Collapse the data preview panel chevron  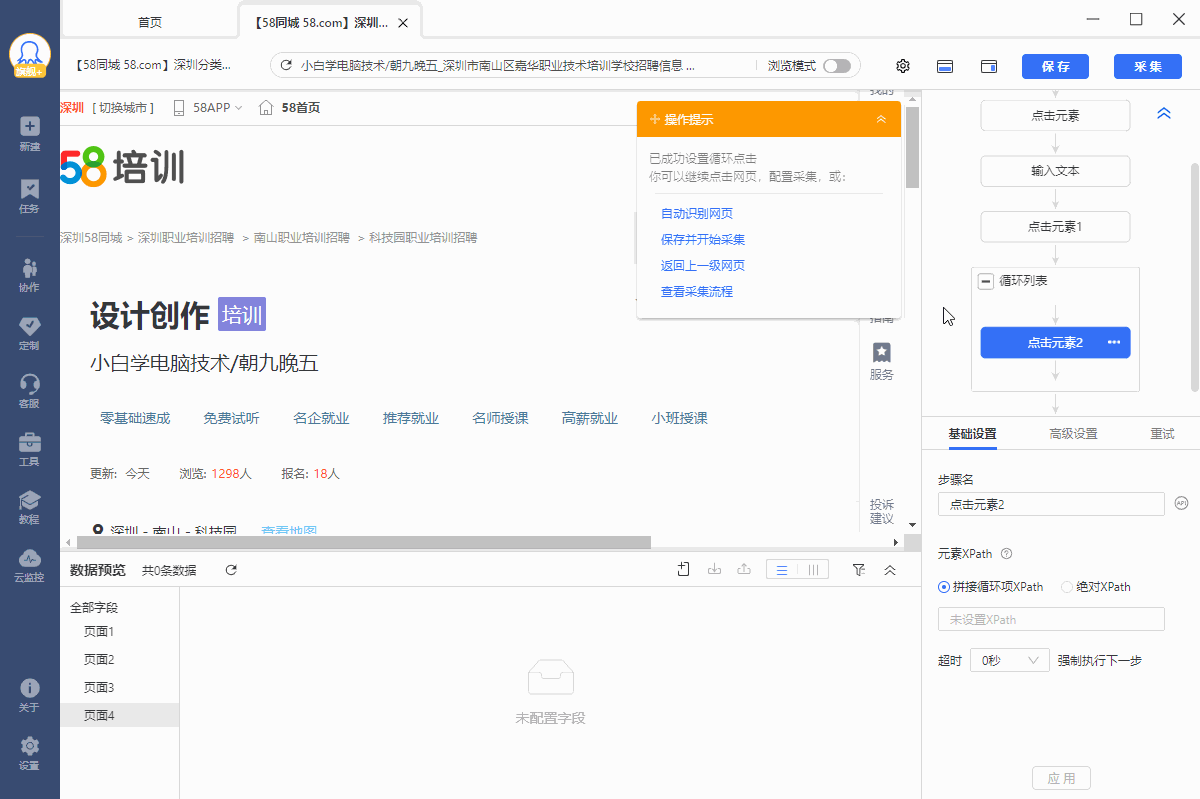tap(890, 569)
